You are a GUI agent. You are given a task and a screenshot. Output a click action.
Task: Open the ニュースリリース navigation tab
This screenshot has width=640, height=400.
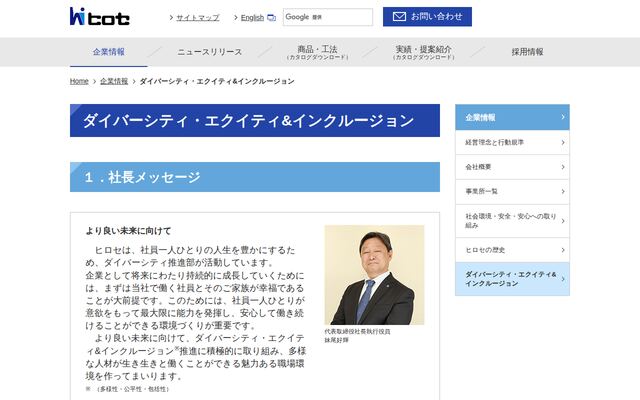pyautogui.click(x=210, y=52)
